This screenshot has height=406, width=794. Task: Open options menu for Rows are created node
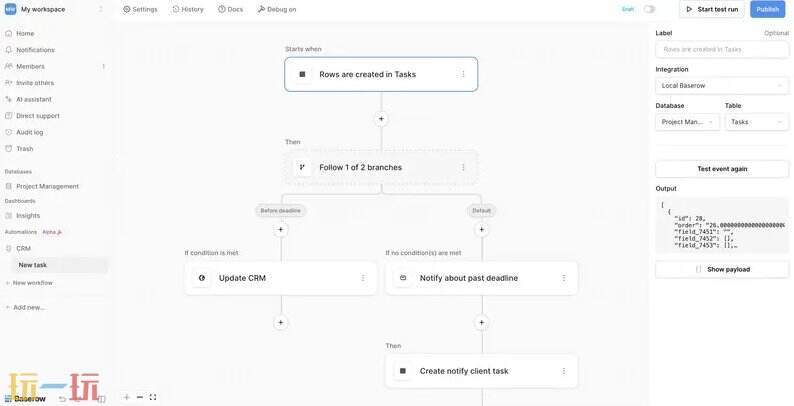[x=463, y=74]
